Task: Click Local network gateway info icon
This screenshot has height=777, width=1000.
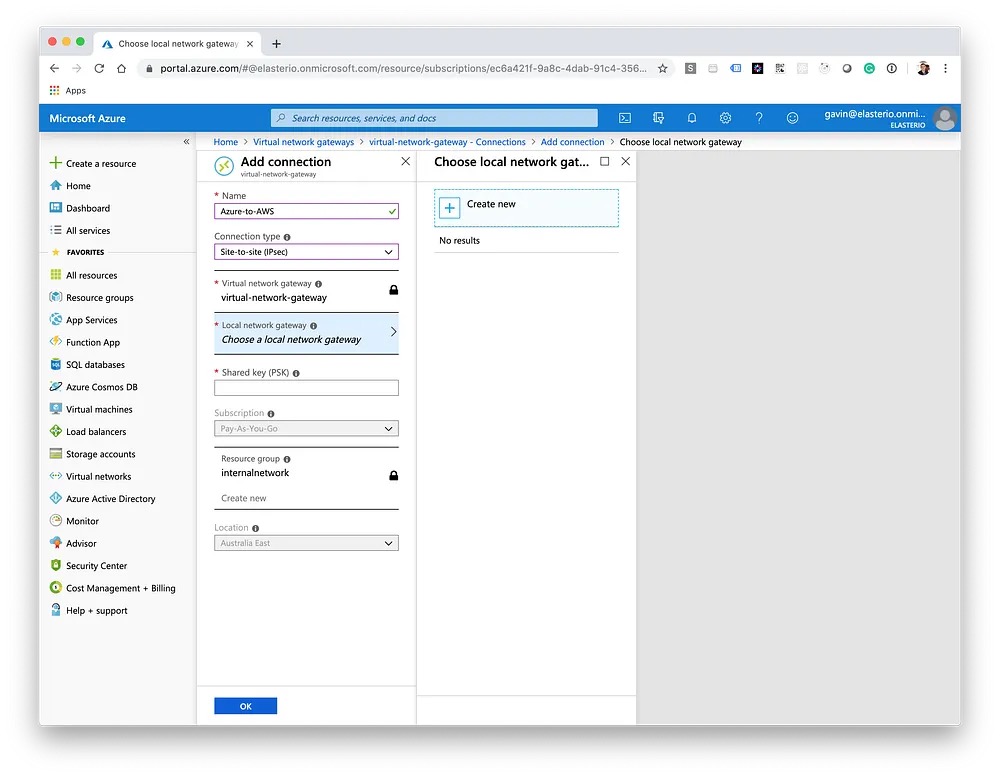Action: coord(313,326)
